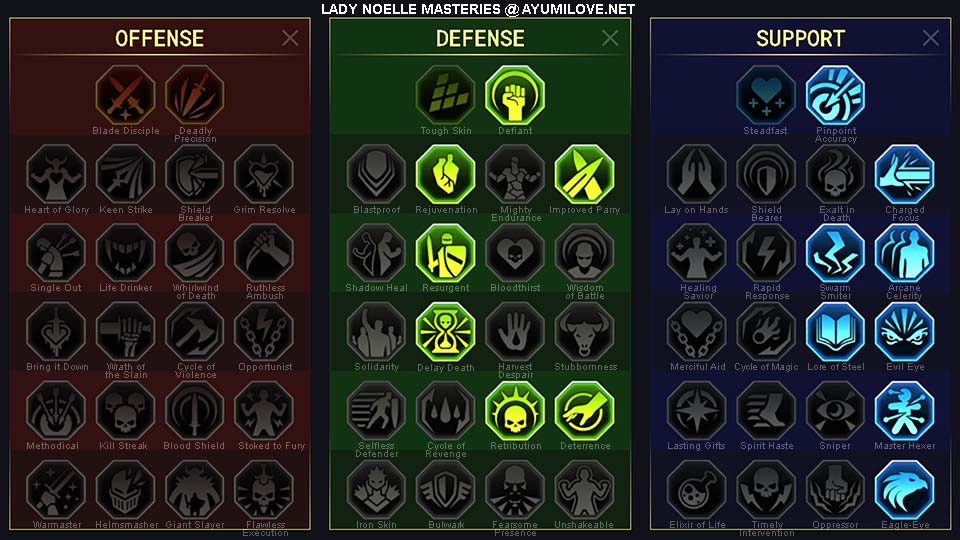Close the Defense mastery panel
Screen dimensions: 960x540
(610, 38)
